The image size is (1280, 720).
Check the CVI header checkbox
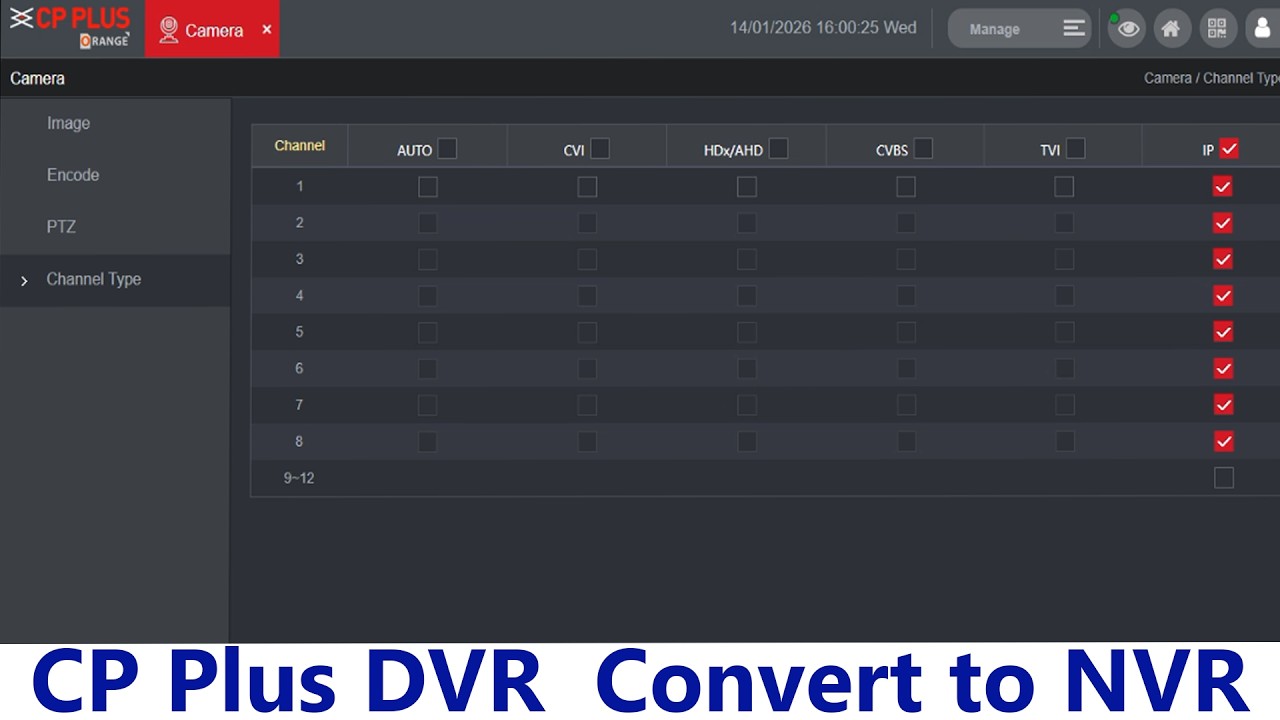click(x=599, y=149)
